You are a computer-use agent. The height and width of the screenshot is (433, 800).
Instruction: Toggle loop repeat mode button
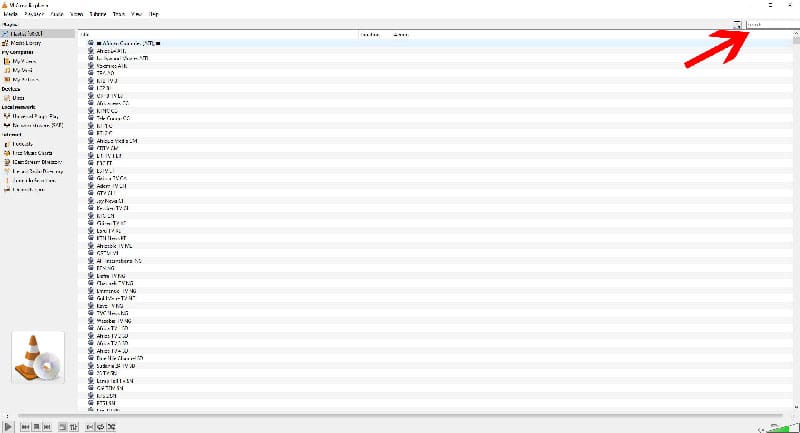101,427
